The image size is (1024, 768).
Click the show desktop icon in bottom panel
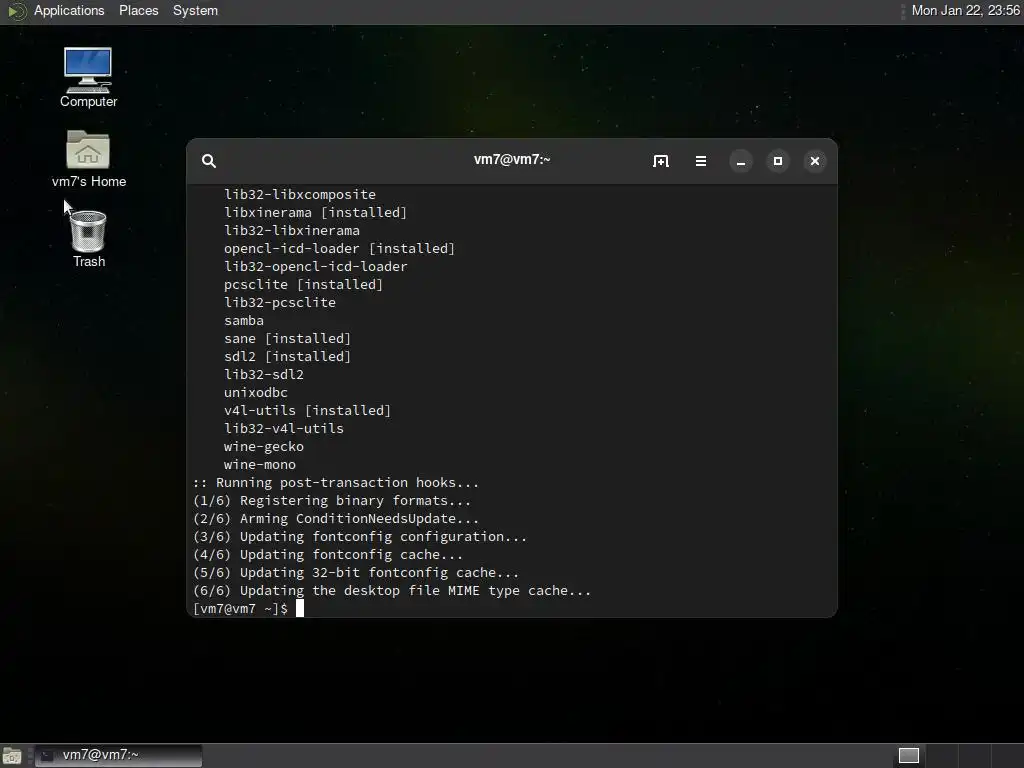12,756
